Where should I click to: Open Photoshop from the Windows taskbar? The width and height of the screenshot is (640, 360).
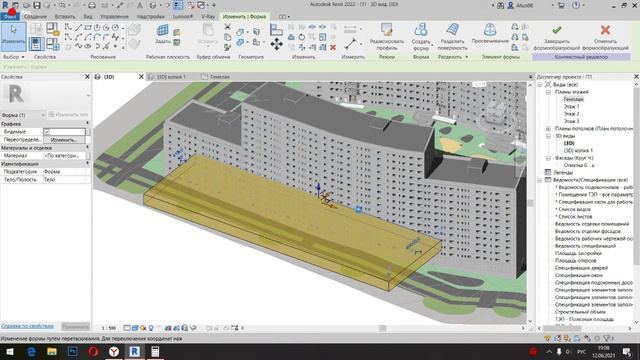pos(73,351)
